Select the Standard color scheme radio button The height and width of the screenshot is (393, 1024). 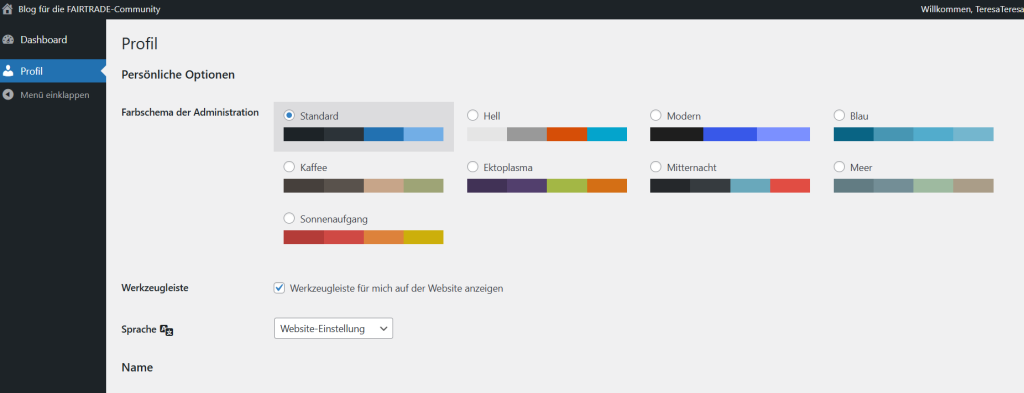(289, 115)
